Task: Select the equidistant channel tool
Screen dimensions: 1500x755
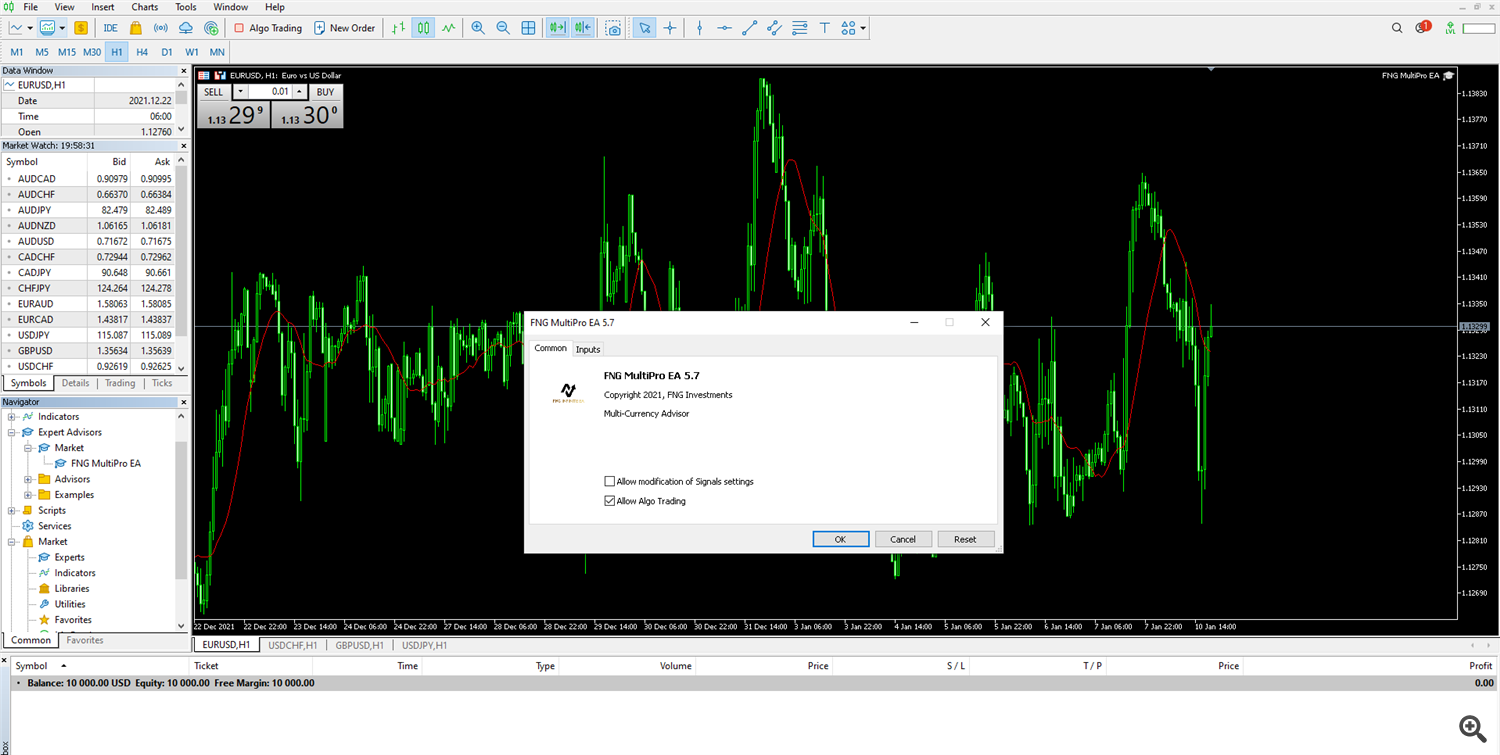Action: (774, 28)
